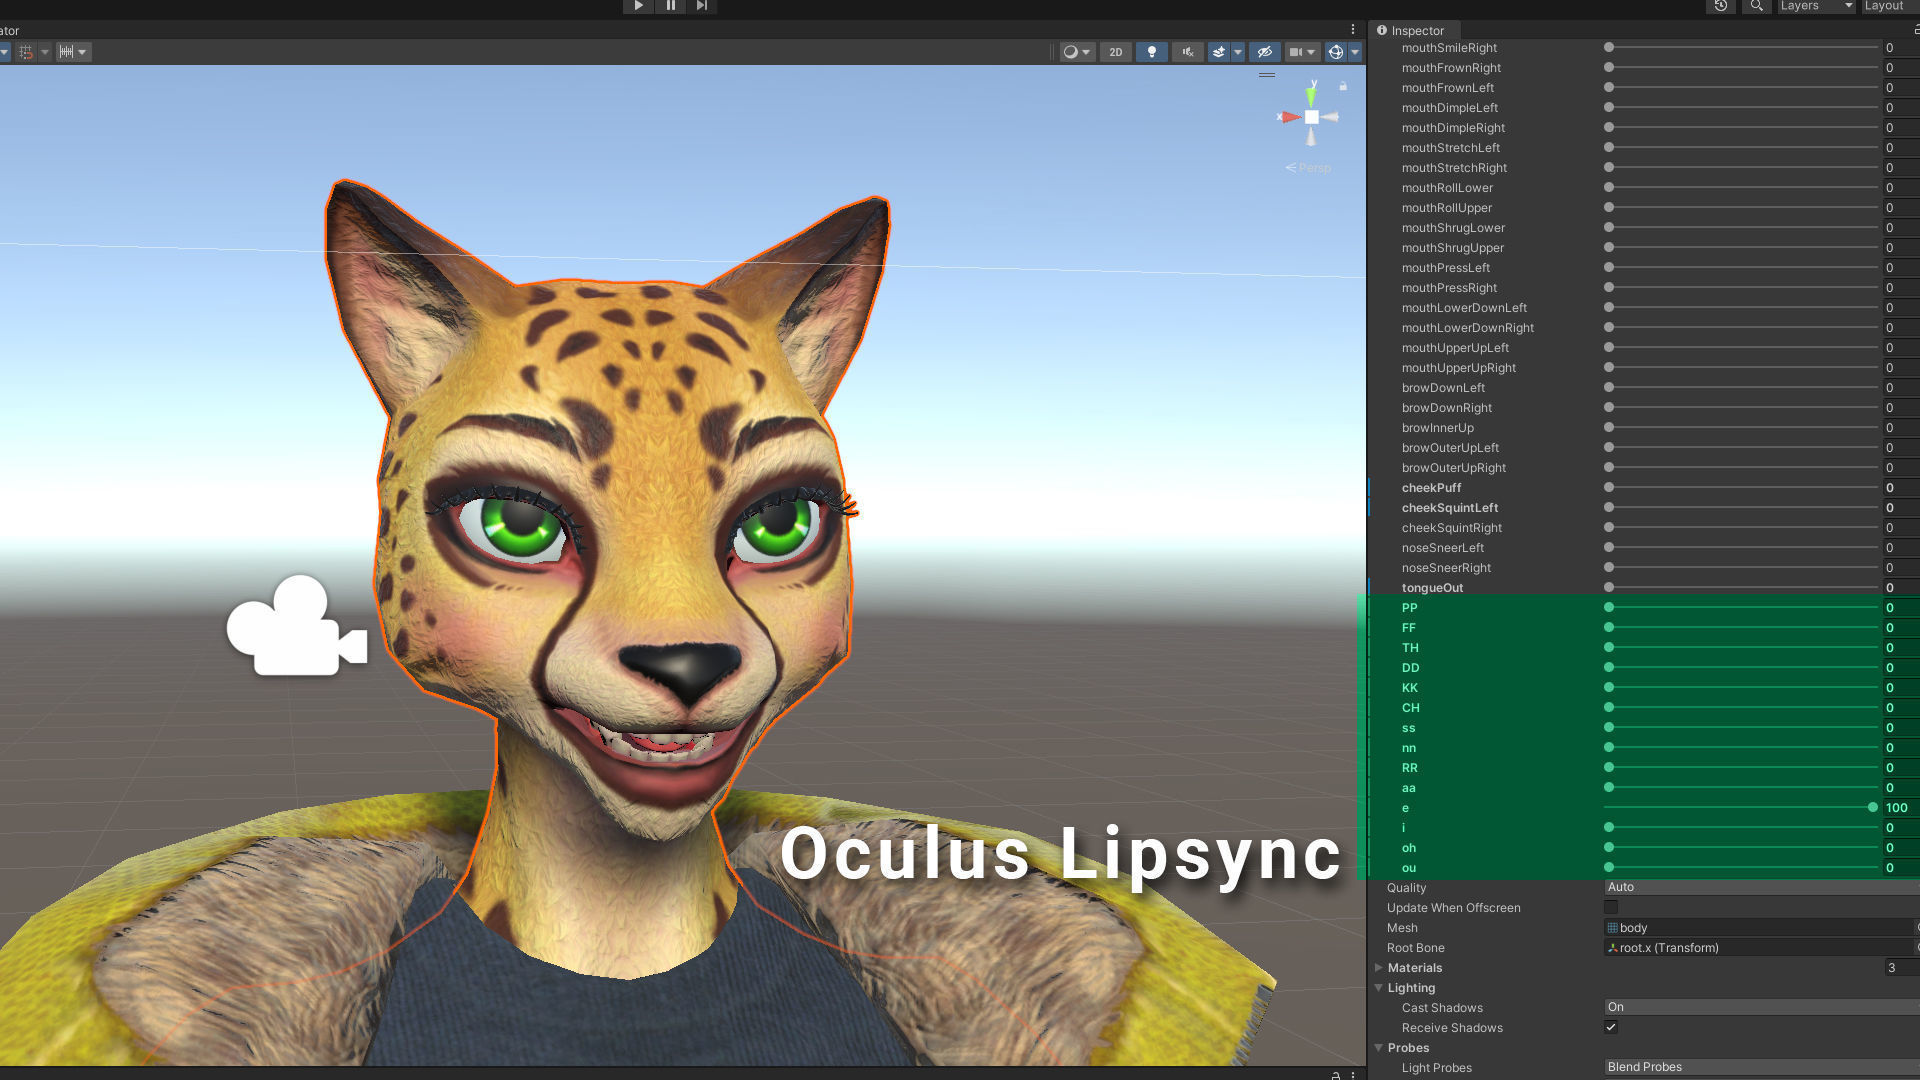1920x1080 pixels.
Task: Open the Cast Shadows dropdown
Action: tap(1761, 1008)
